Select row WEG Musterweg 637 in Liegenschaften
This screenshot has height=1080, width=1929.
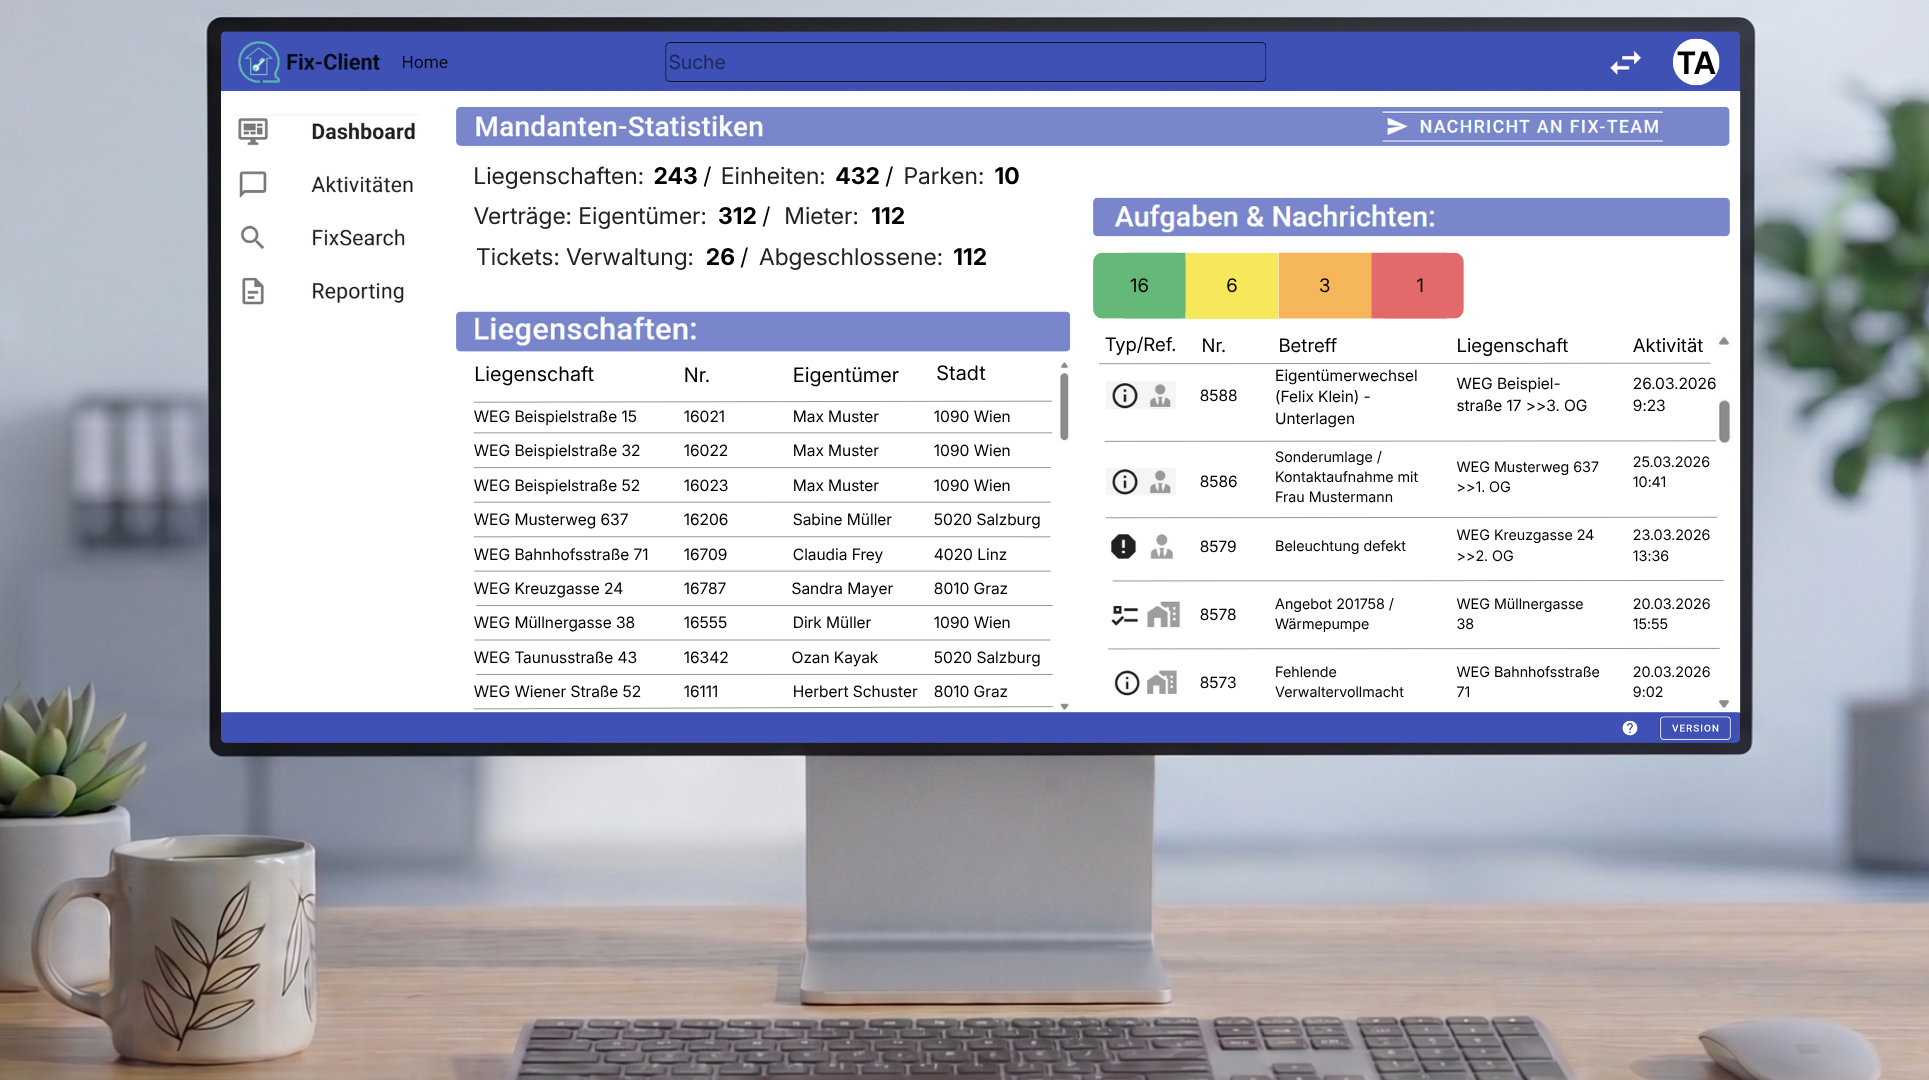coord(762,520)
